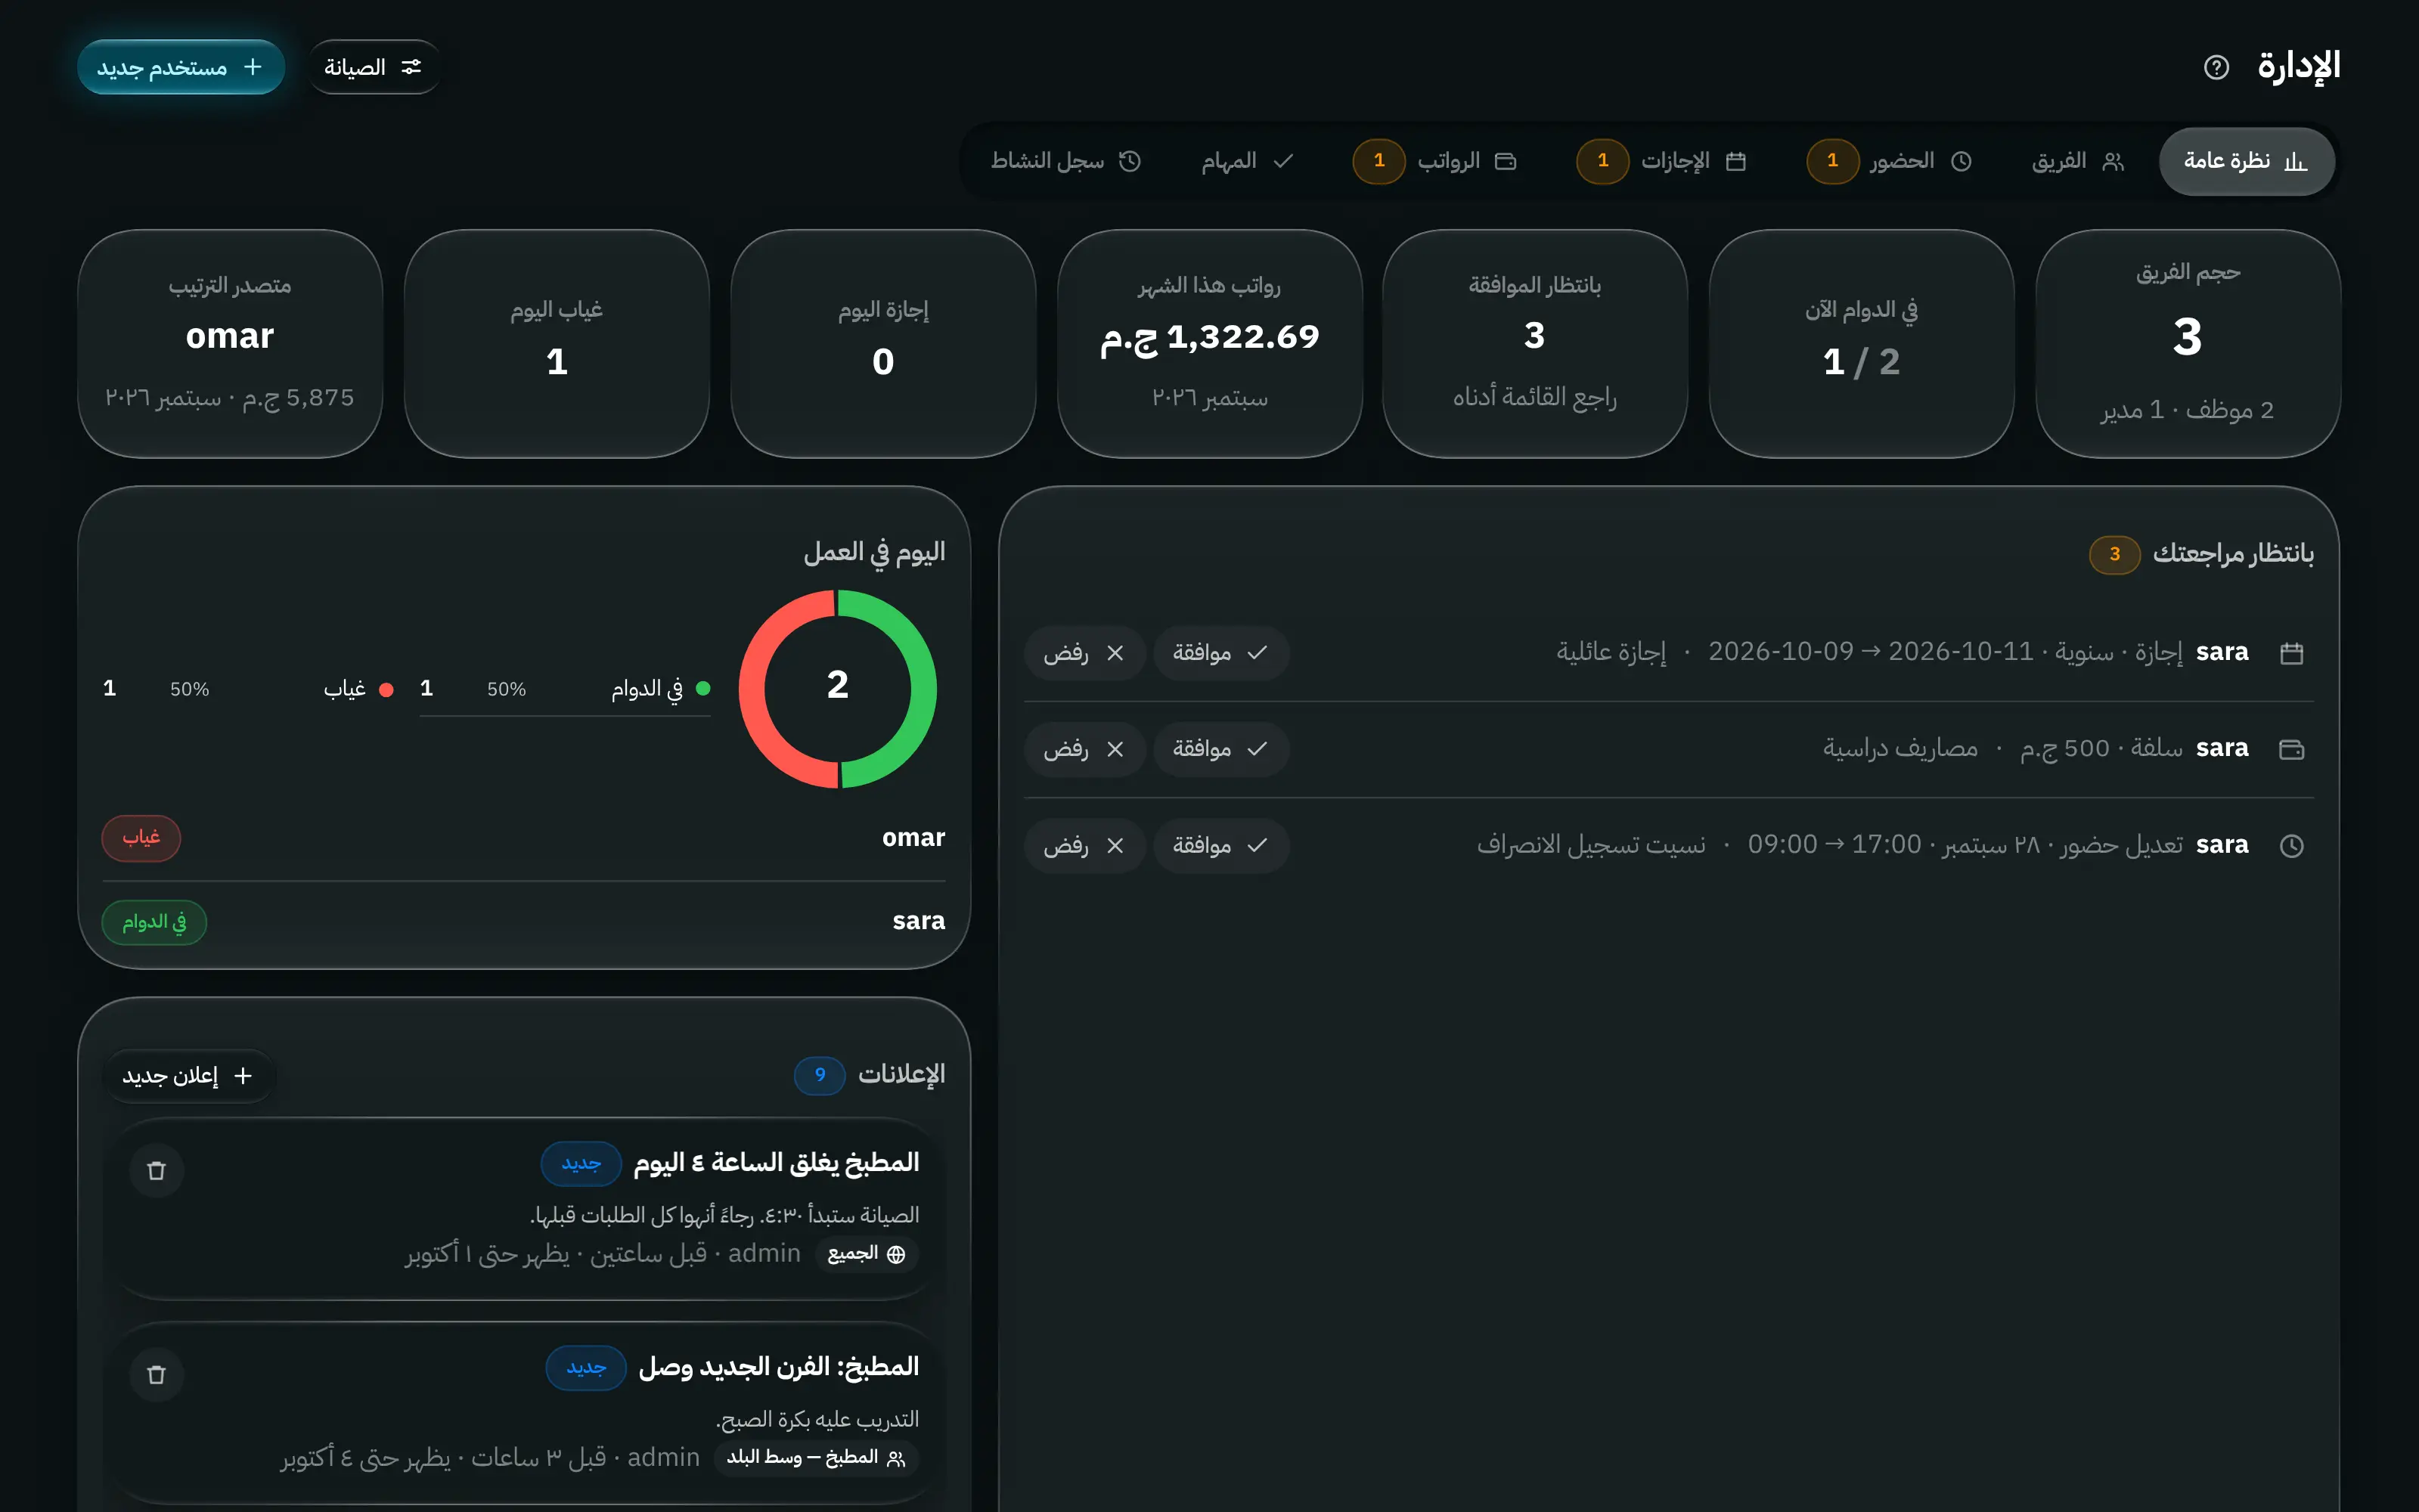Image resolution: width=2419 pixels, height=1512 pixels.
Task: Click the clock icon on sara's attendance edit
Action: tap(2291, 846)
